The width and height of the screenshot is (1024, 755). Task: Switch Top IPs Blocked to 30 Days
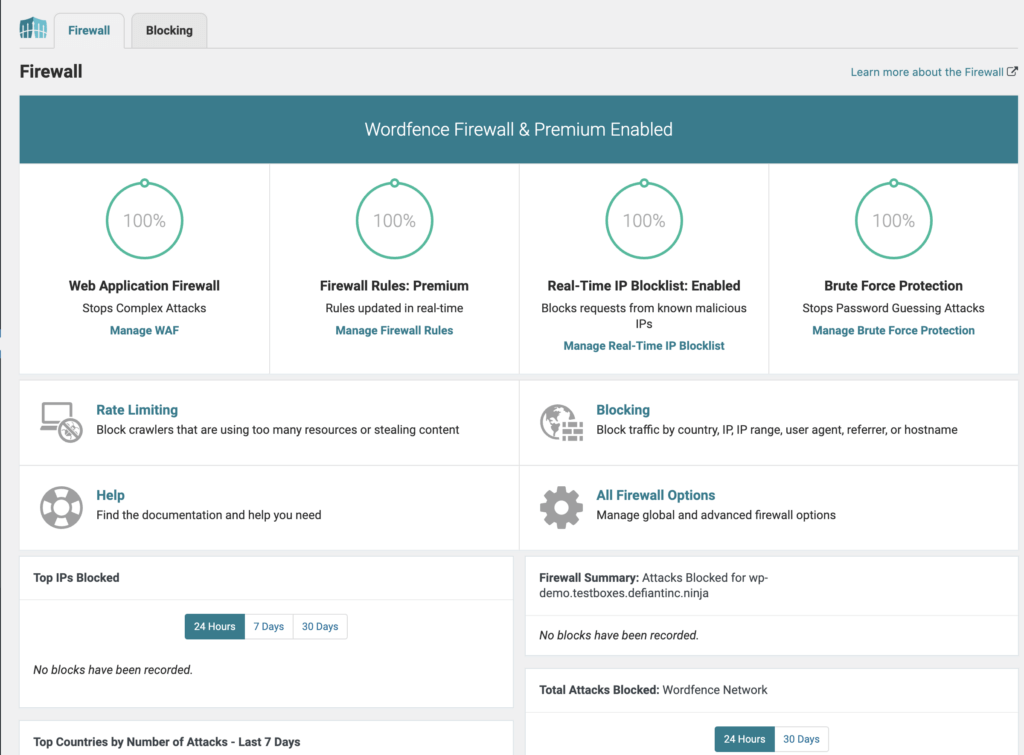click(x=319, y=626)
